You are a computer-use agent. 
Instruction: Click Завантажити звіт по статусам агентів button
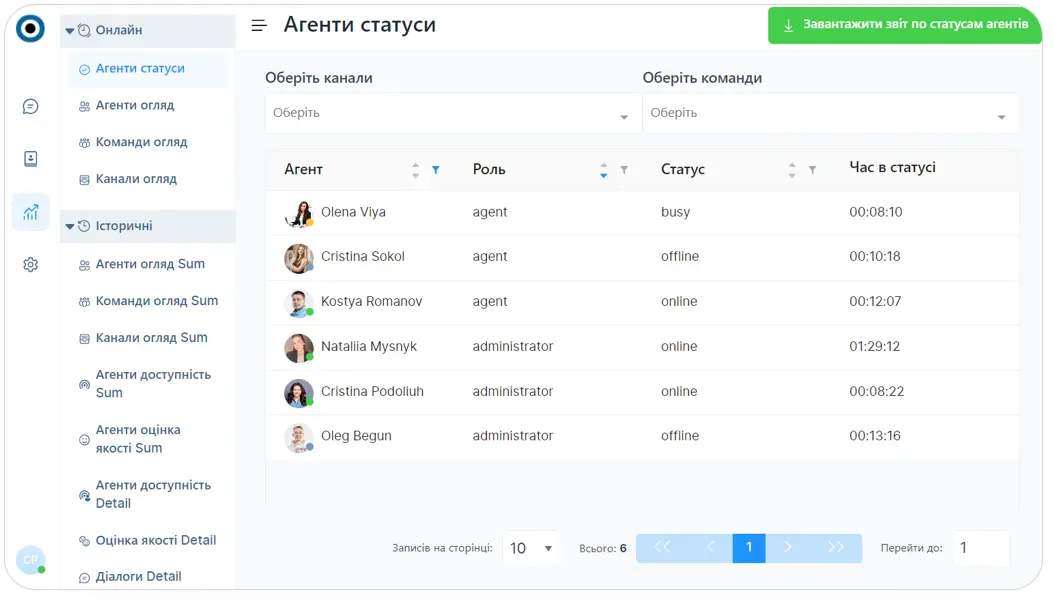905,25
